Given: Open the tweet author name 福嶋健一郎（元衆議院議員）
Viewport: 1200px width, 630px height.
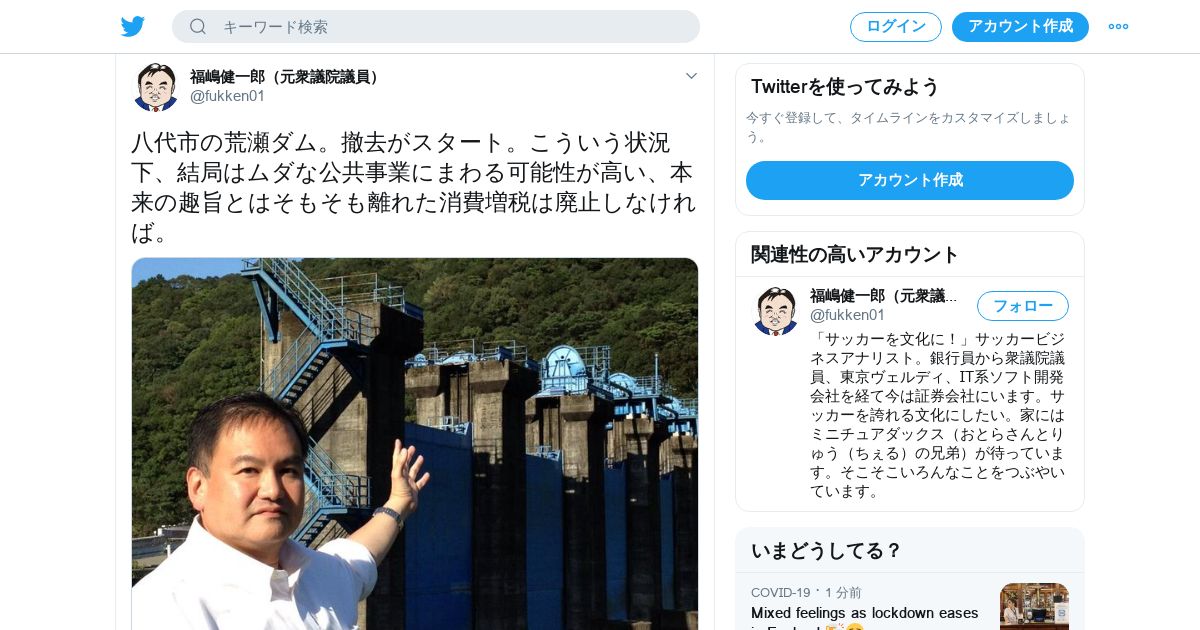Looking at the screenshot, I should click(x=287, y=77).
